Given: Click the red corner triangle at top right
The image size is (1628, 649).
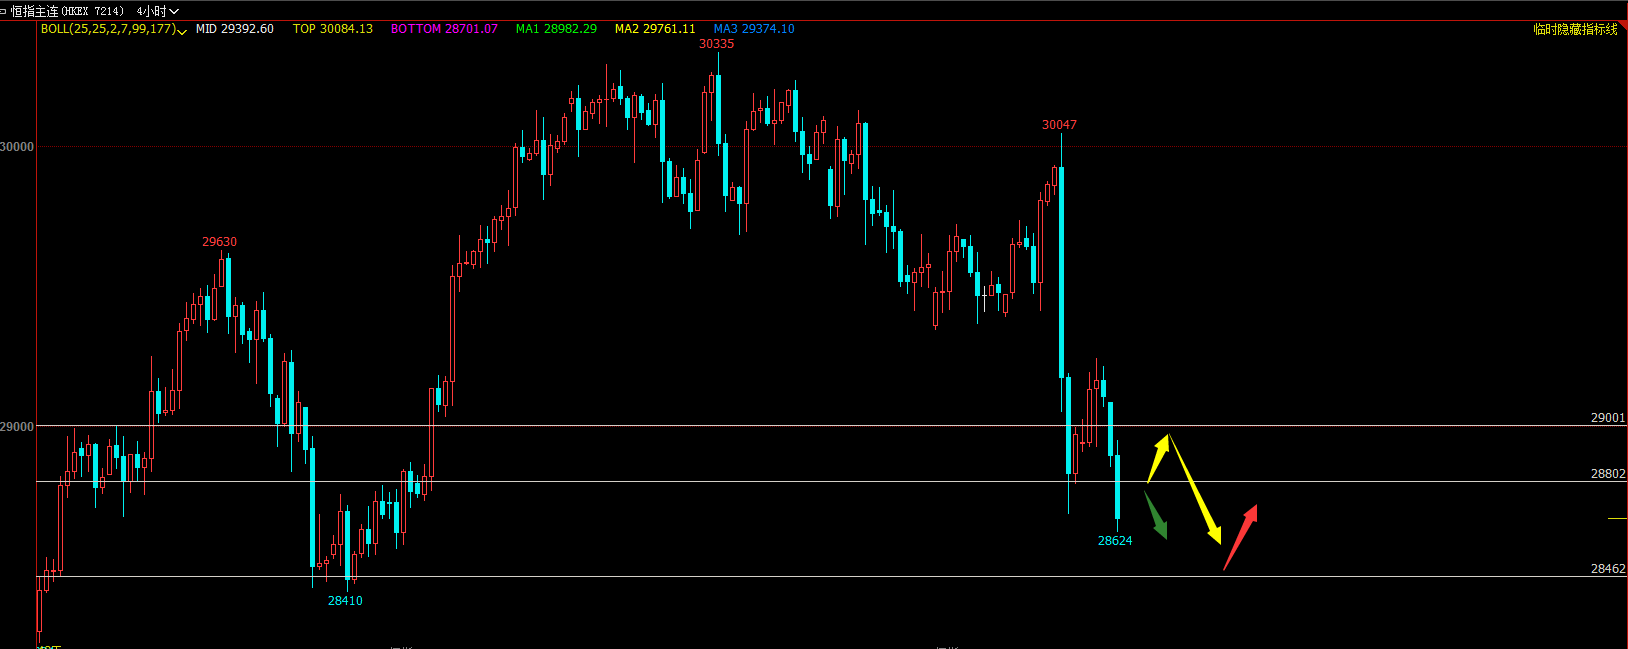Looking at the screenshot, I should pos(1622,26).
